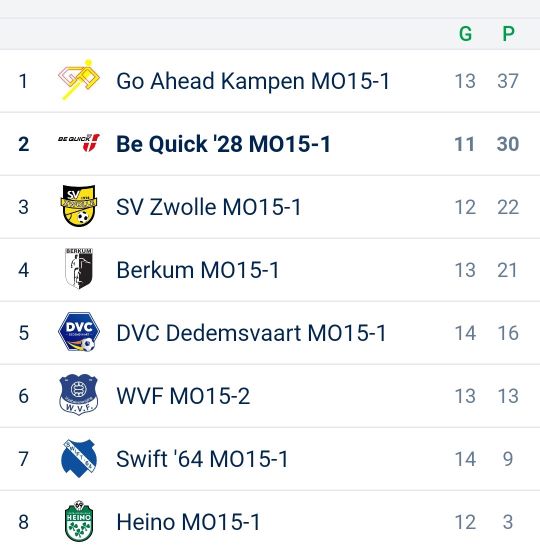Sort standings by the G column header
The width and height of the screenshot is (540, 546).
[x=465, y=34]
